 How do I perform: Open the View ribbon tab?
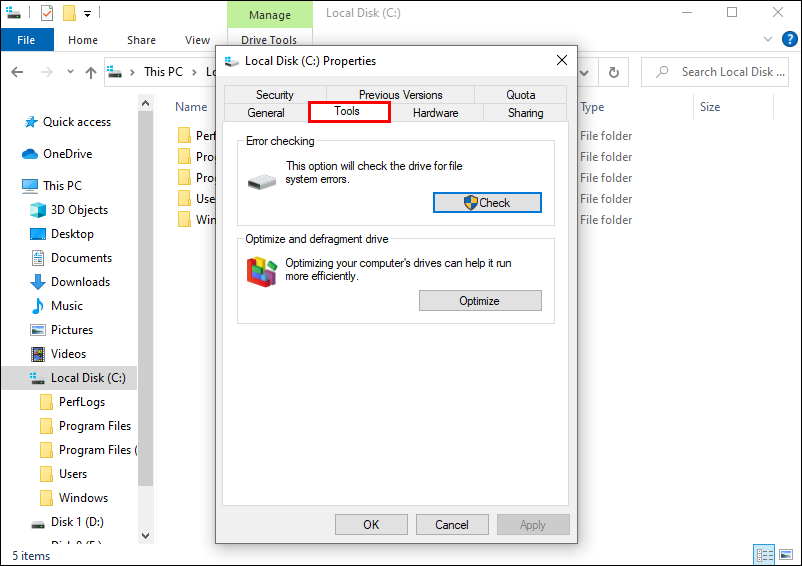tap(197, 40)
